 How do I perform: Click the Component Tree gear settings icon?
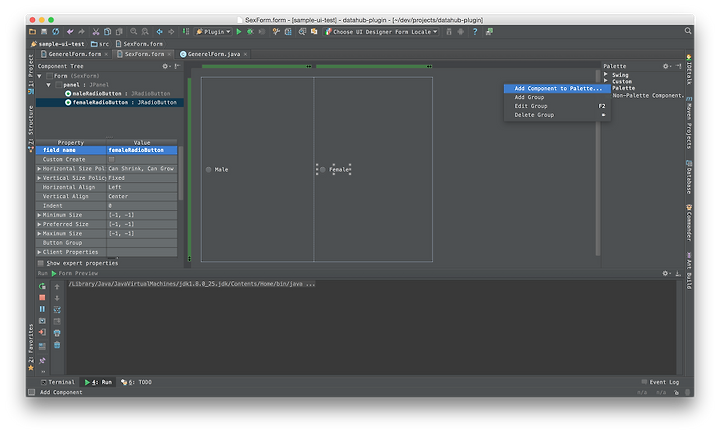pos(165,66)
